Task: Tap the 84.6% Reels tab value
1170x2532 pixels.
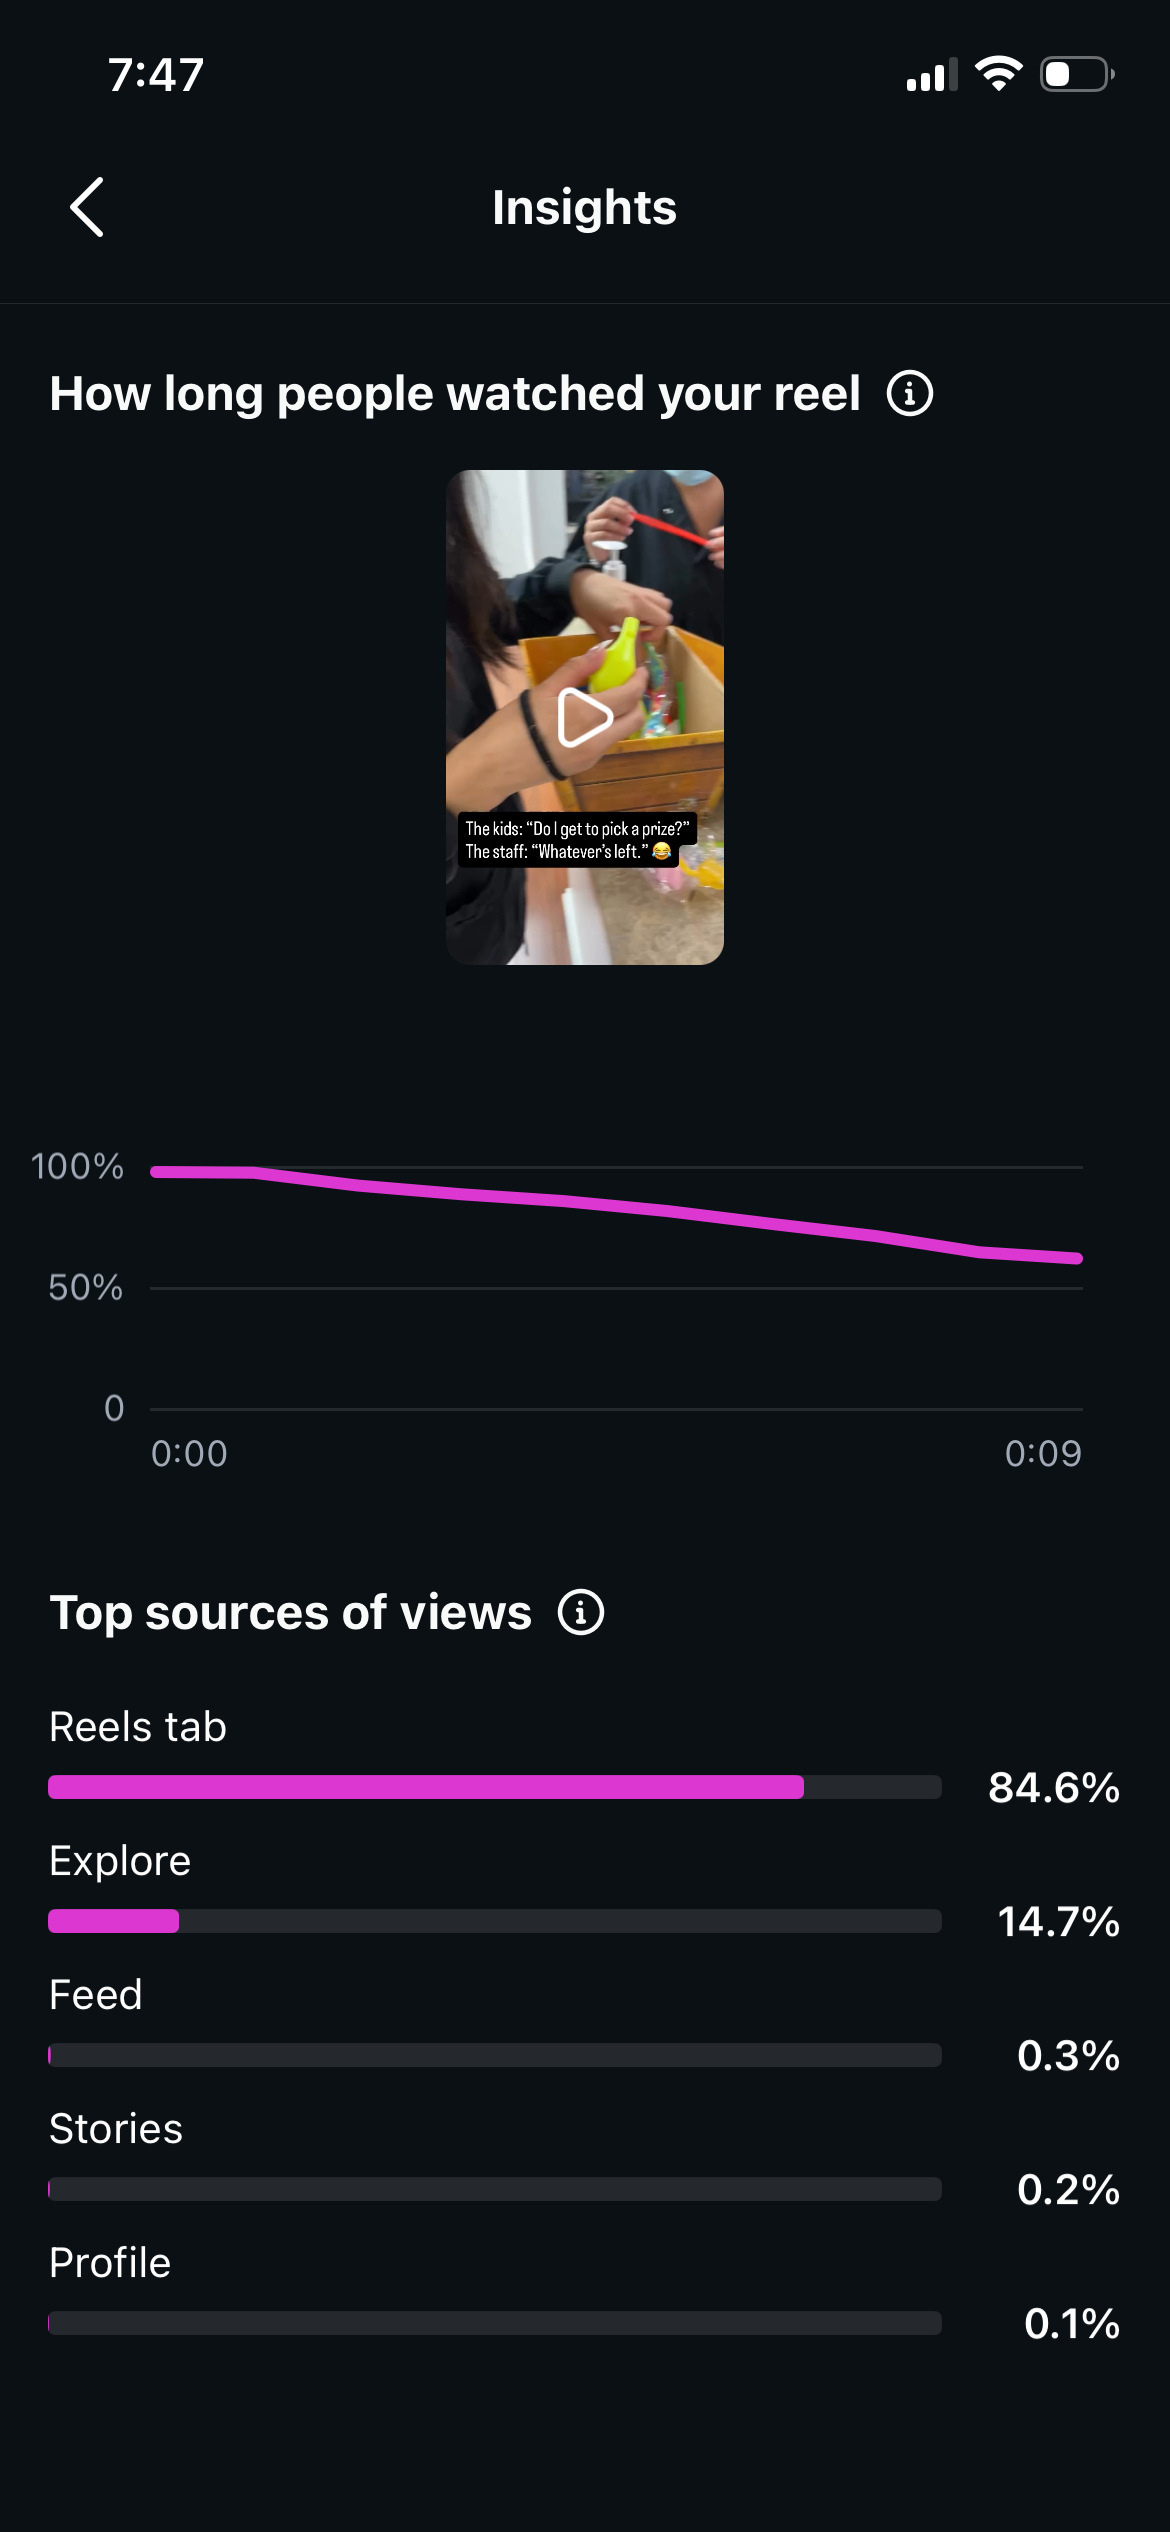Action: (1054, 1787)
